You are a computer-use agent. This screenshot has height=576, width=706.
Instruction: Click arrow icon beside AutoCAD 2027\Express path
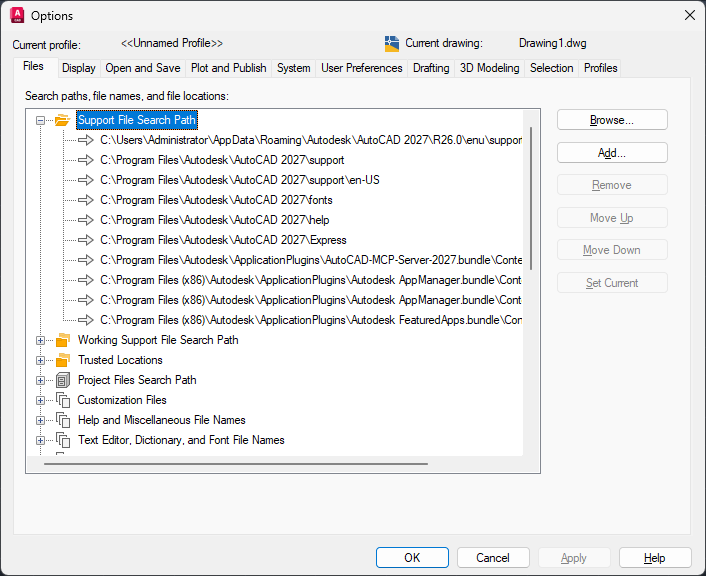[x=86, y=240]
